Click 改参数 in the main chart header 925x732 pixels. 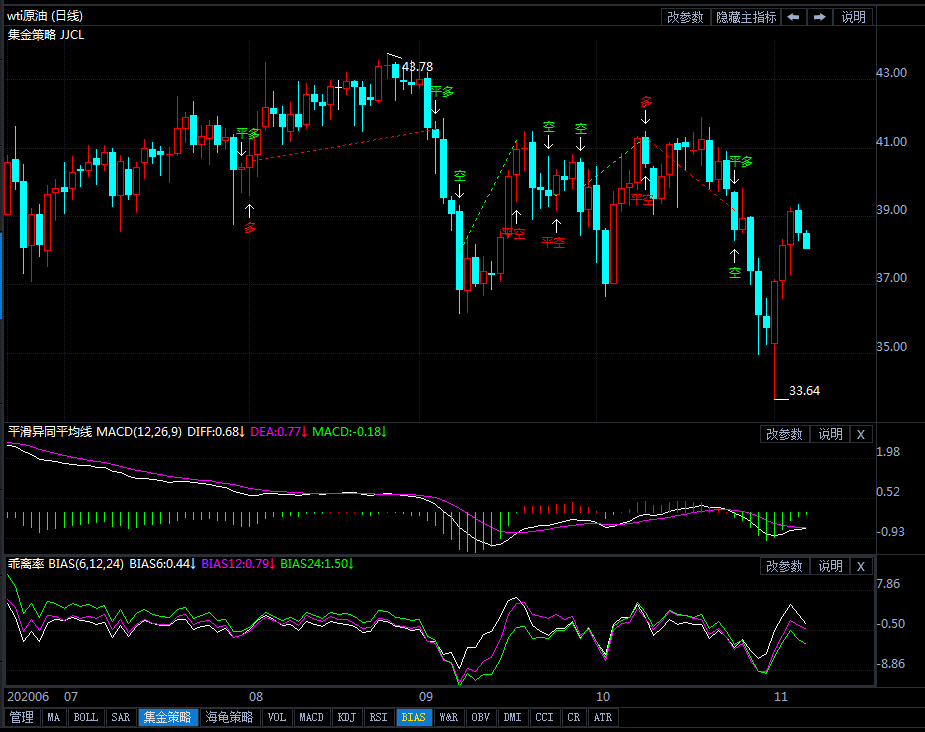point(686,17)
